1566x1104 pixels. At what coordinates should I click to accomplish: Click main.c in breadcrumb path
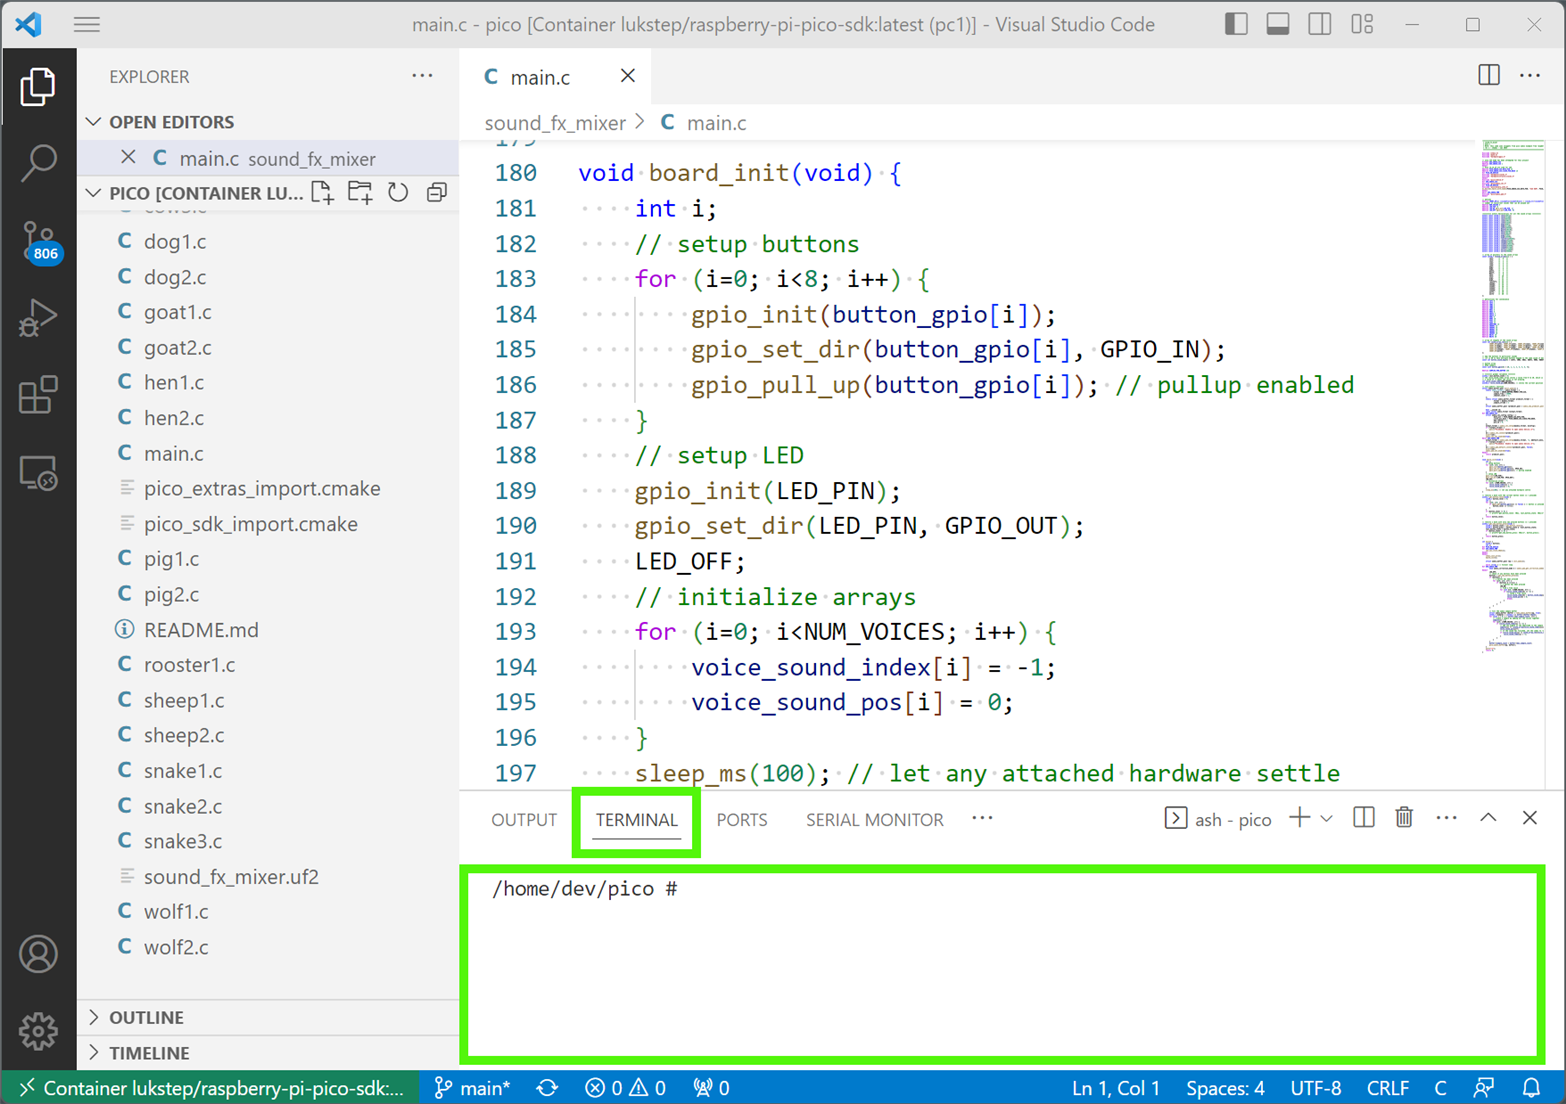[x=716, y=123]
